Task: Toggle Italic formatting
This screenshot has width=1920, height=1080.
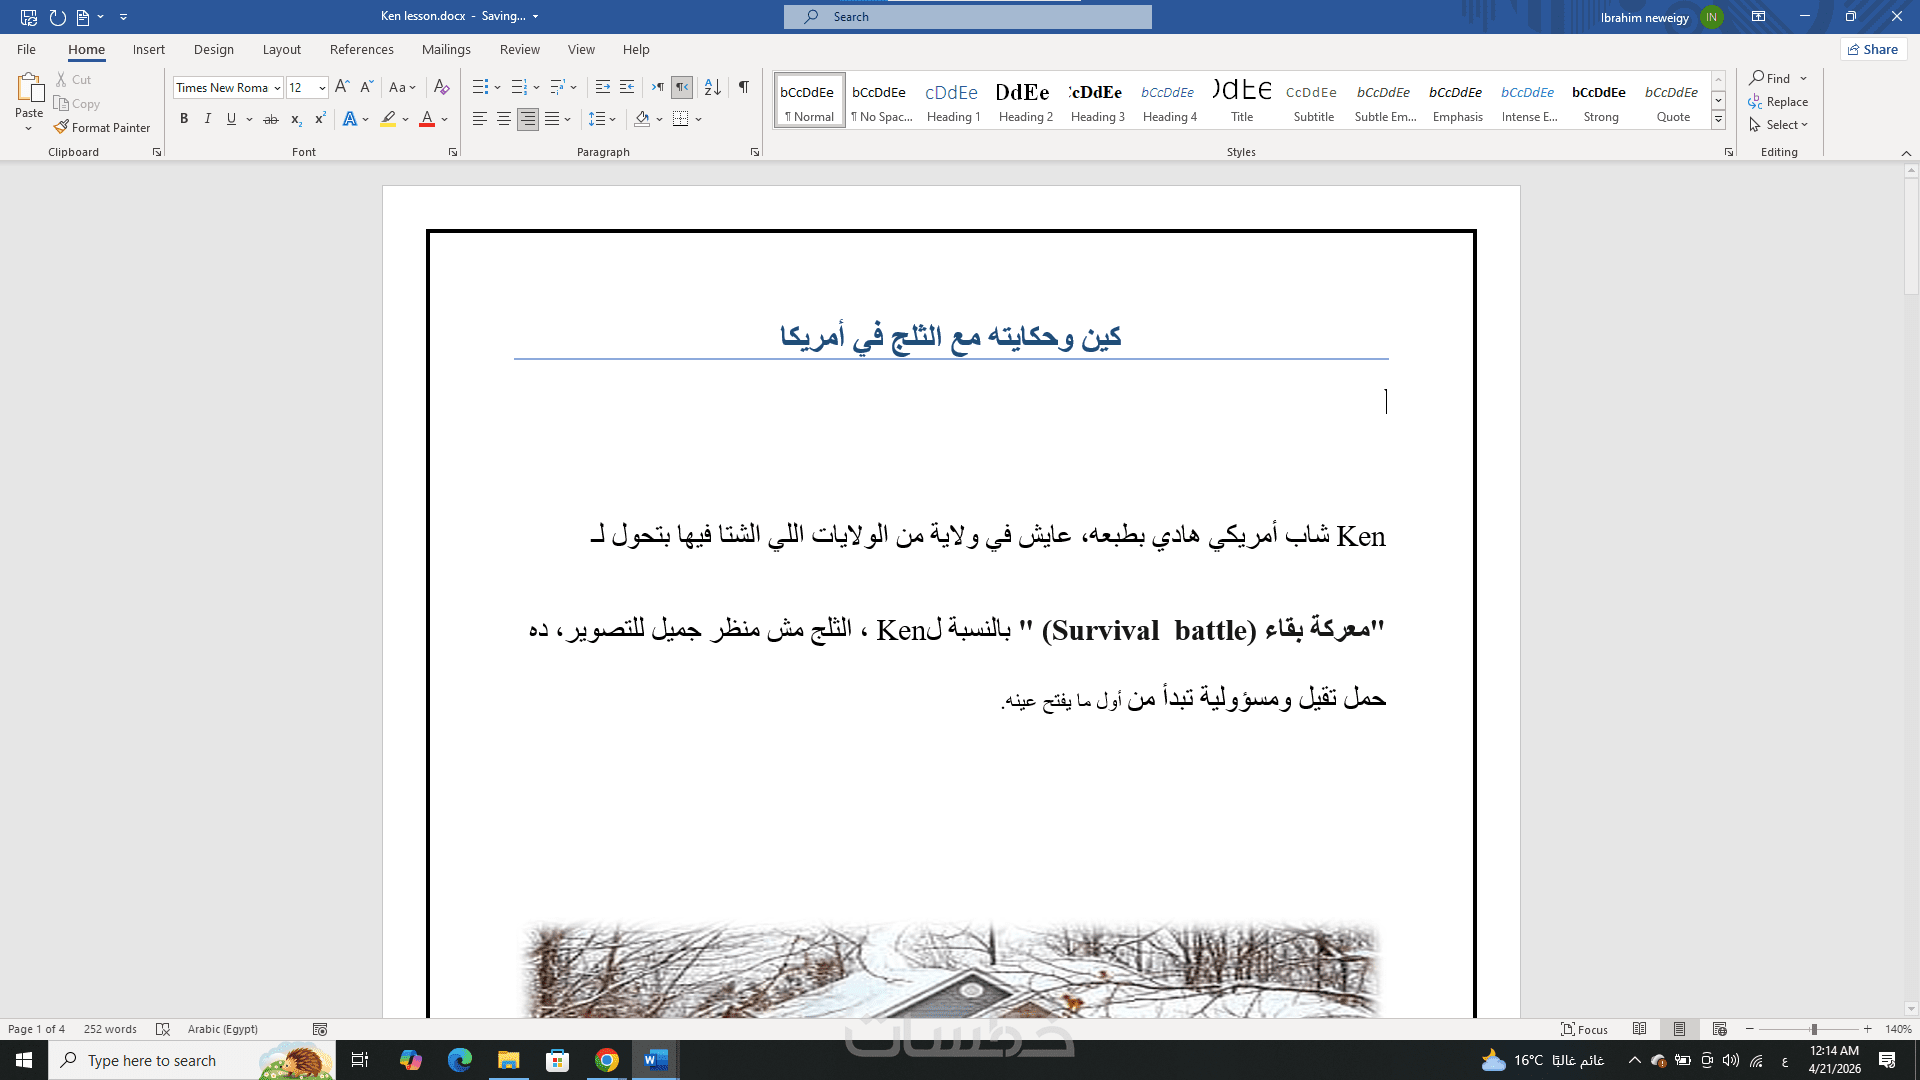Action: pyautogui.click(x=207, y=119)
